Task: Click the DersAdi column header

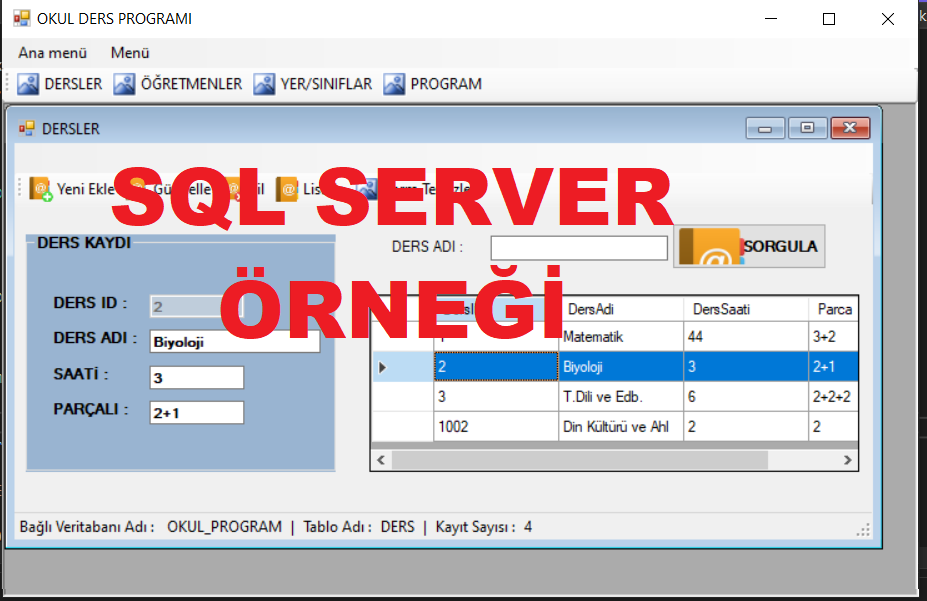Action: 620,309
